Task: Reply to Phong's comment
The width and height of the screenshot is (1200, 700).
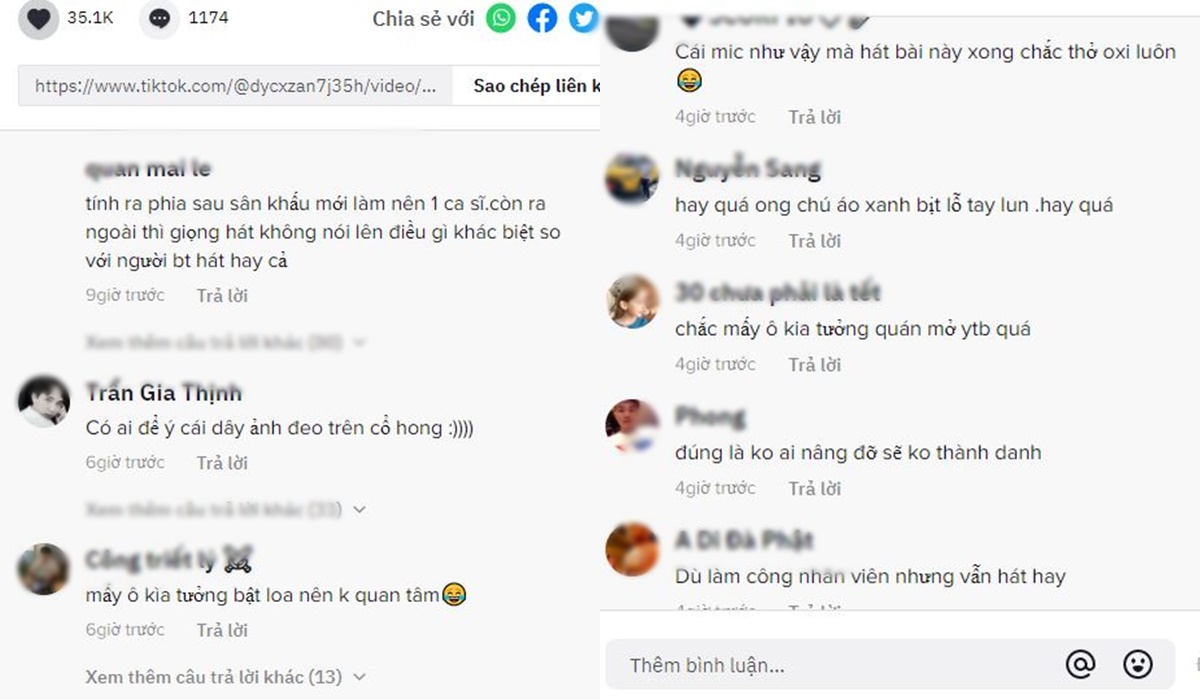Action: [815, 489]
